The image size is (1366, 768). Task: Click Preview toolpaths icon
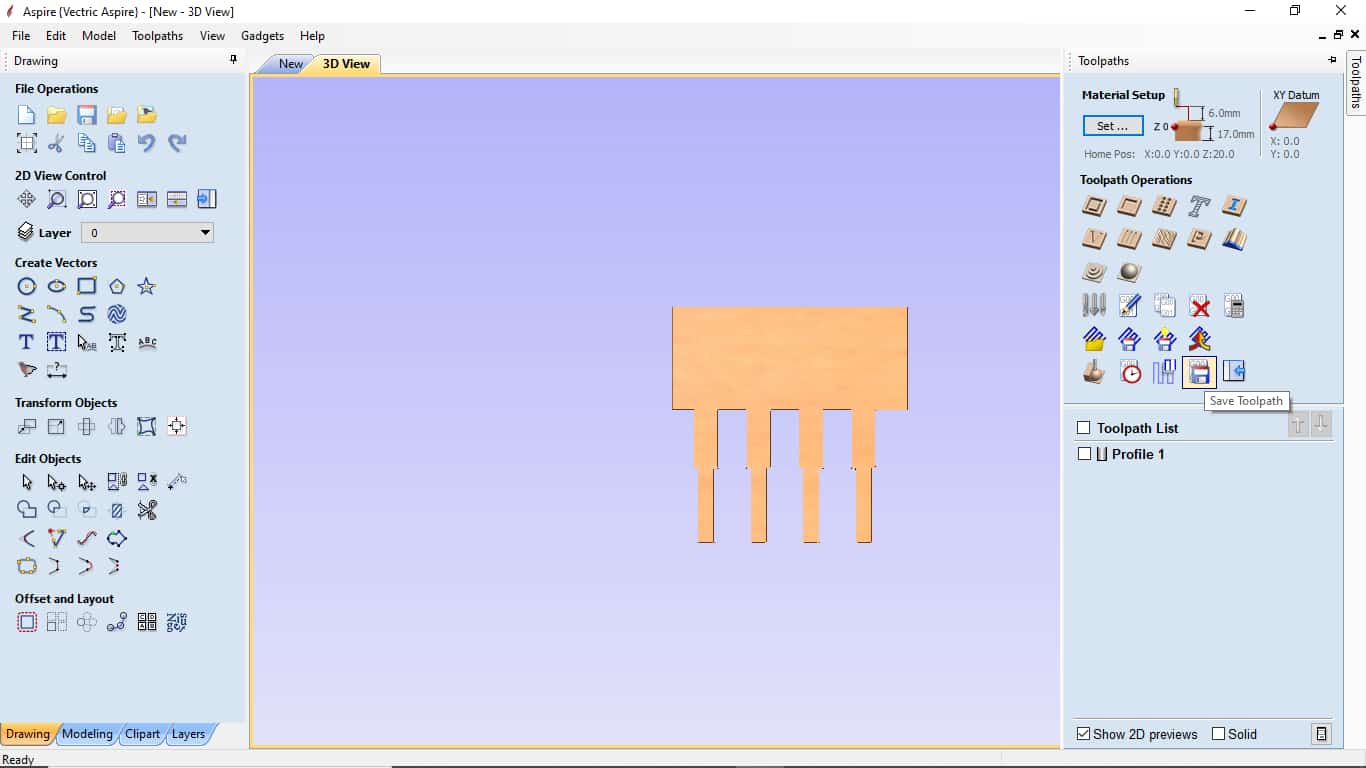(x=1094, y=372)
